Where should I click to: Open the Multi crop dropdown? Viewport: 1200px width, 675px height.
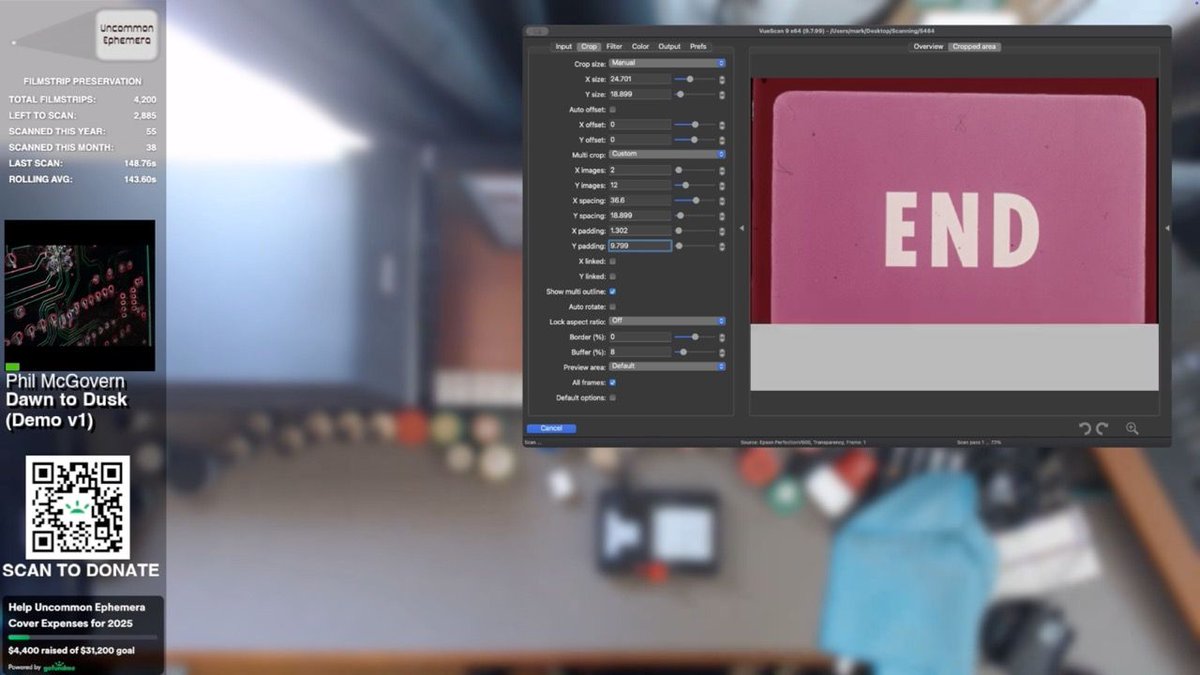pyautogui.click(x=667, y=154)
